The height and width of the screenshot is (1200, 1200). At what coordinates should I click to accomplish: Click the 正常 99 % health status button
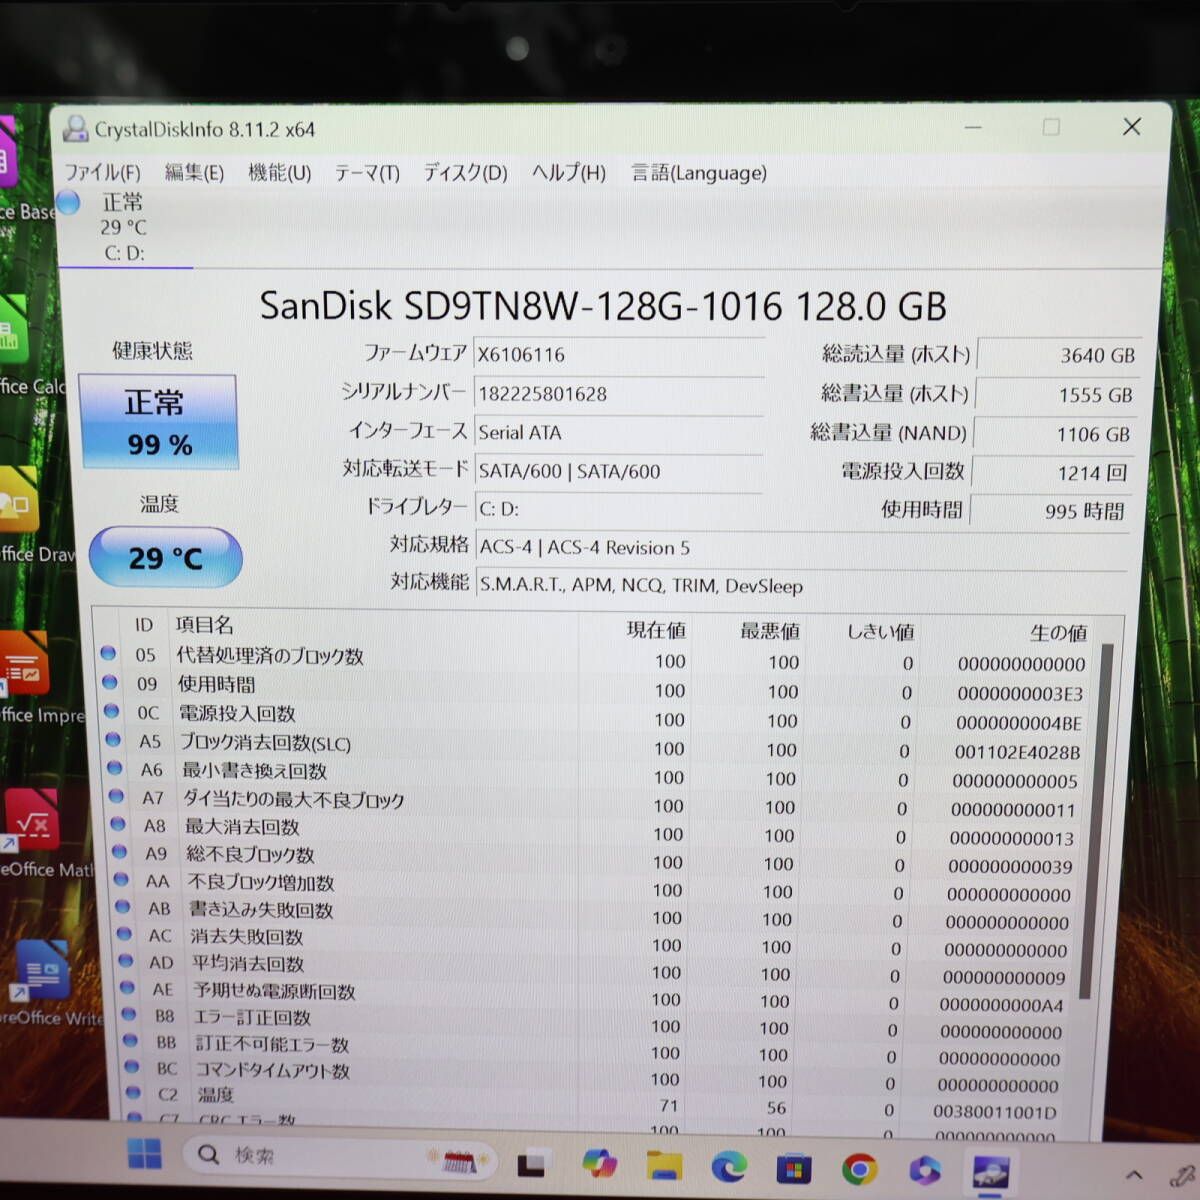click(x=158, y=422)
